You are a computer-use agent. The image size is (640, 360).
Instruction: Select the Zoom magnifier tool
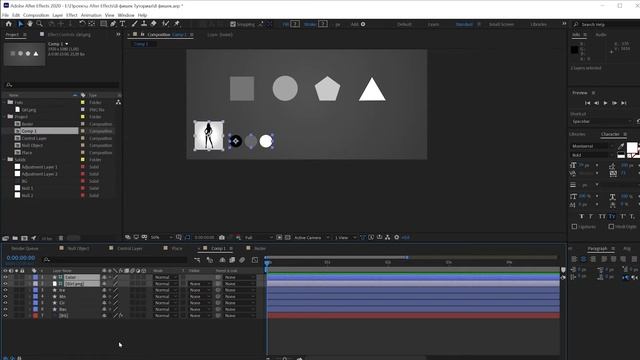(40, 24)
